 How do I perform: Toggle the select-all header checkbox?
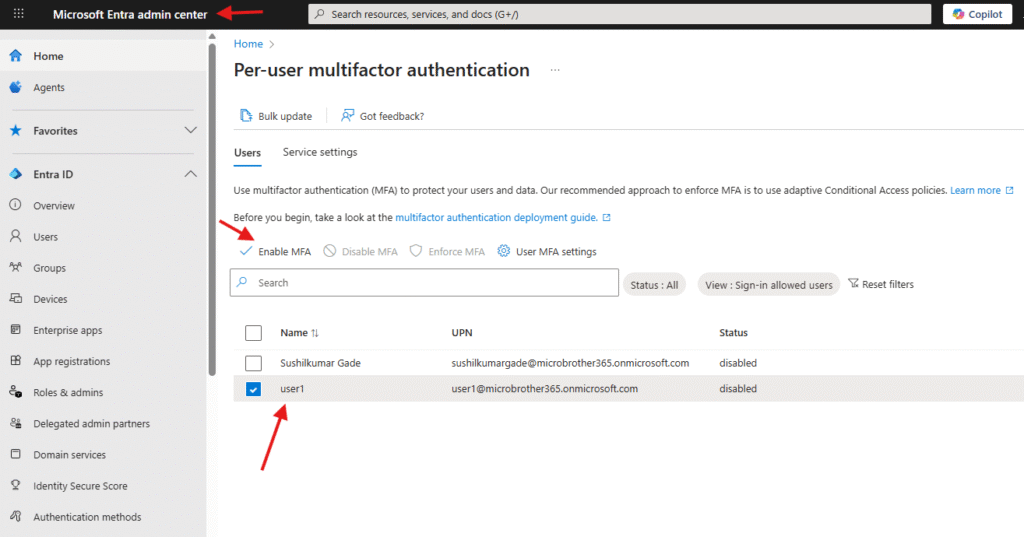click(253, 333)
